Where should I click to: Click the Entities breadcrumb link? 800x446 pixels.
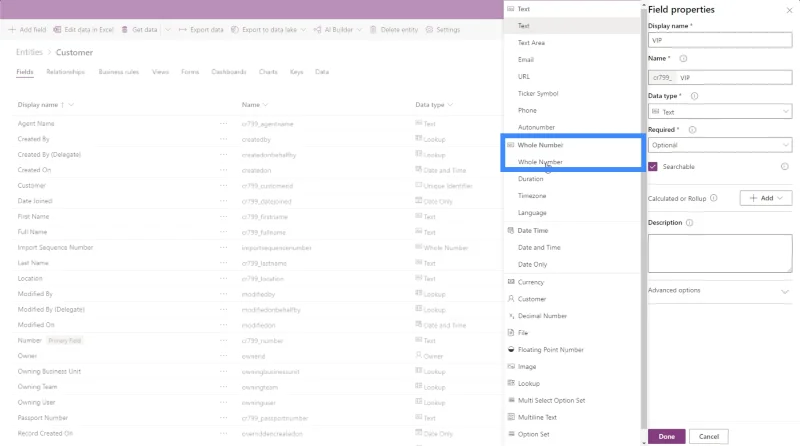pyautogui.click(x=29, y=52)
